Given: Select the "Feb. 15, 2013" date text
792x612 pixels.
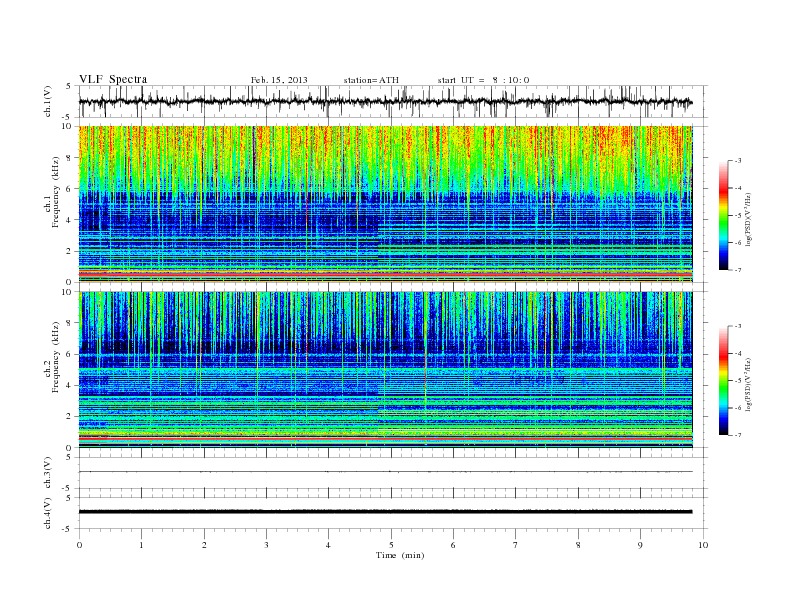Looking at the screenshot, I should (279, 80).
